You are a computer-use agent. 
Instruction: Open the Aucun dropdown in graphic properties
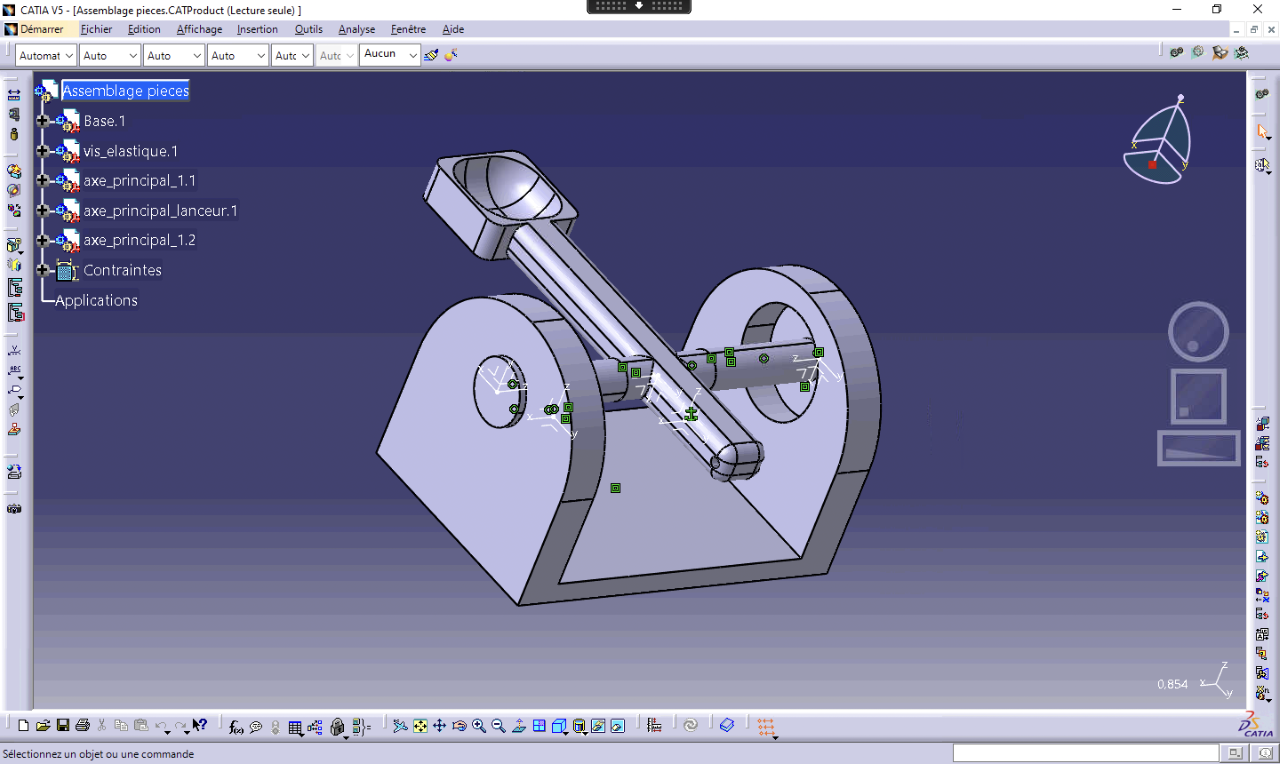411,55
